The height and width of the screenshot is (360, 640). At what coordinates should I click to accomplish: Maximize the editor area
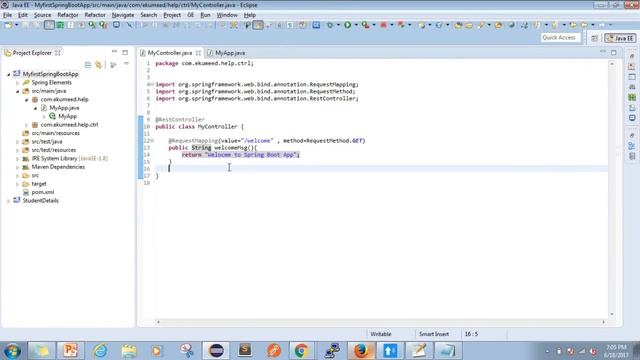(x=613, y=52)
